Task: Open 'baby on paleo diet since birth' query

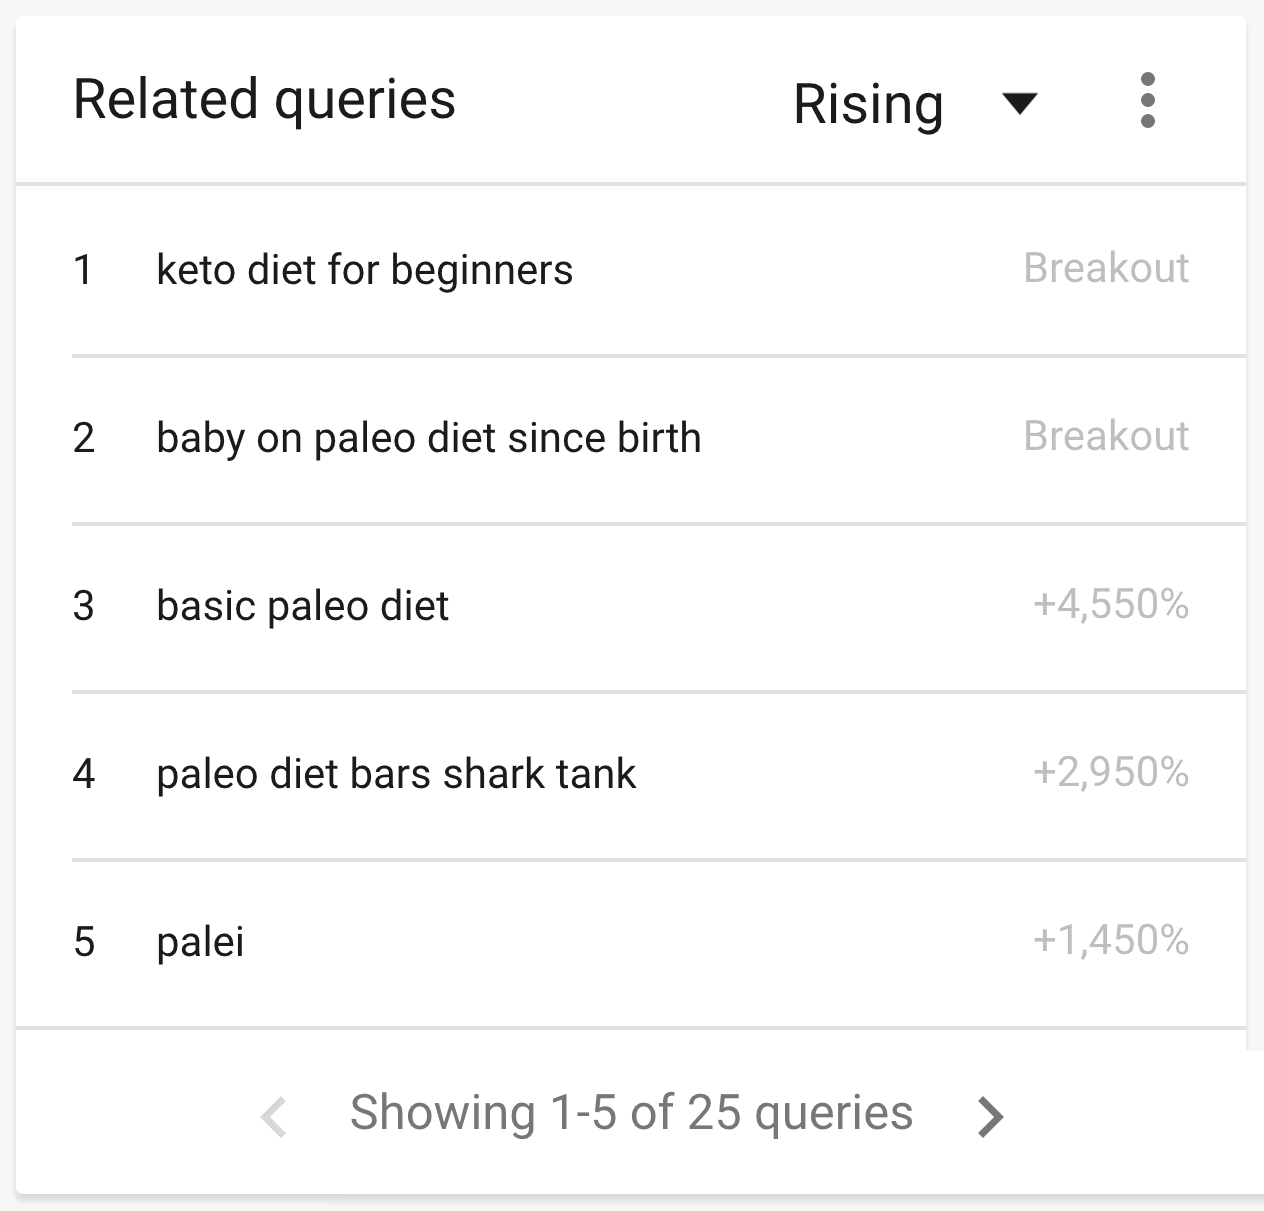Action: pos(429,438)
